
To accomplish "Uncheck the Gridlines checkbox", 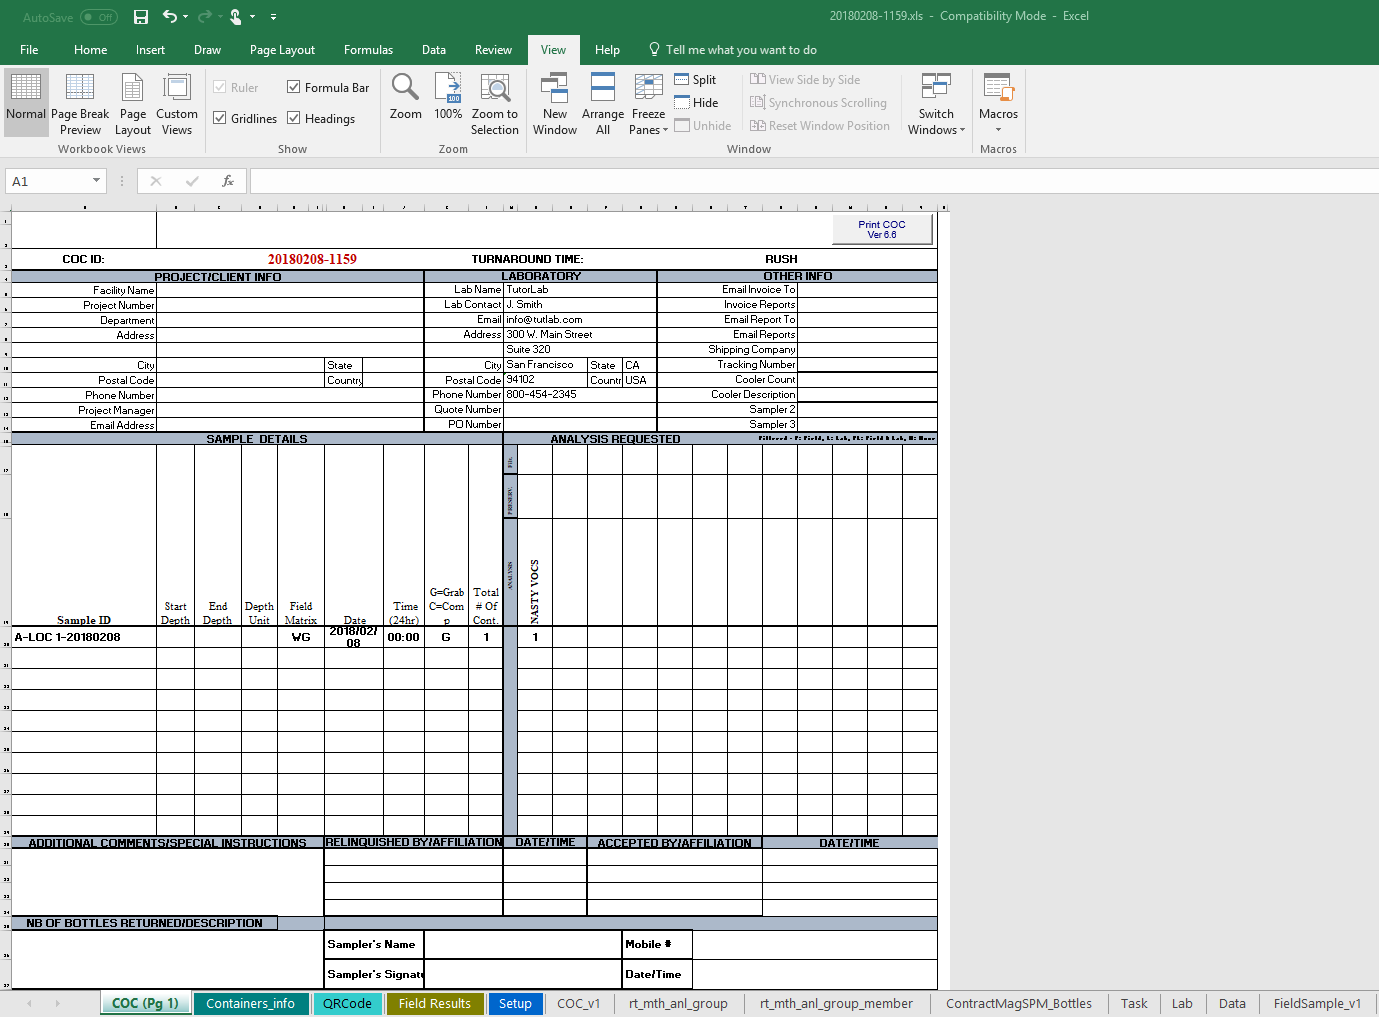I will tap(220, 118).
